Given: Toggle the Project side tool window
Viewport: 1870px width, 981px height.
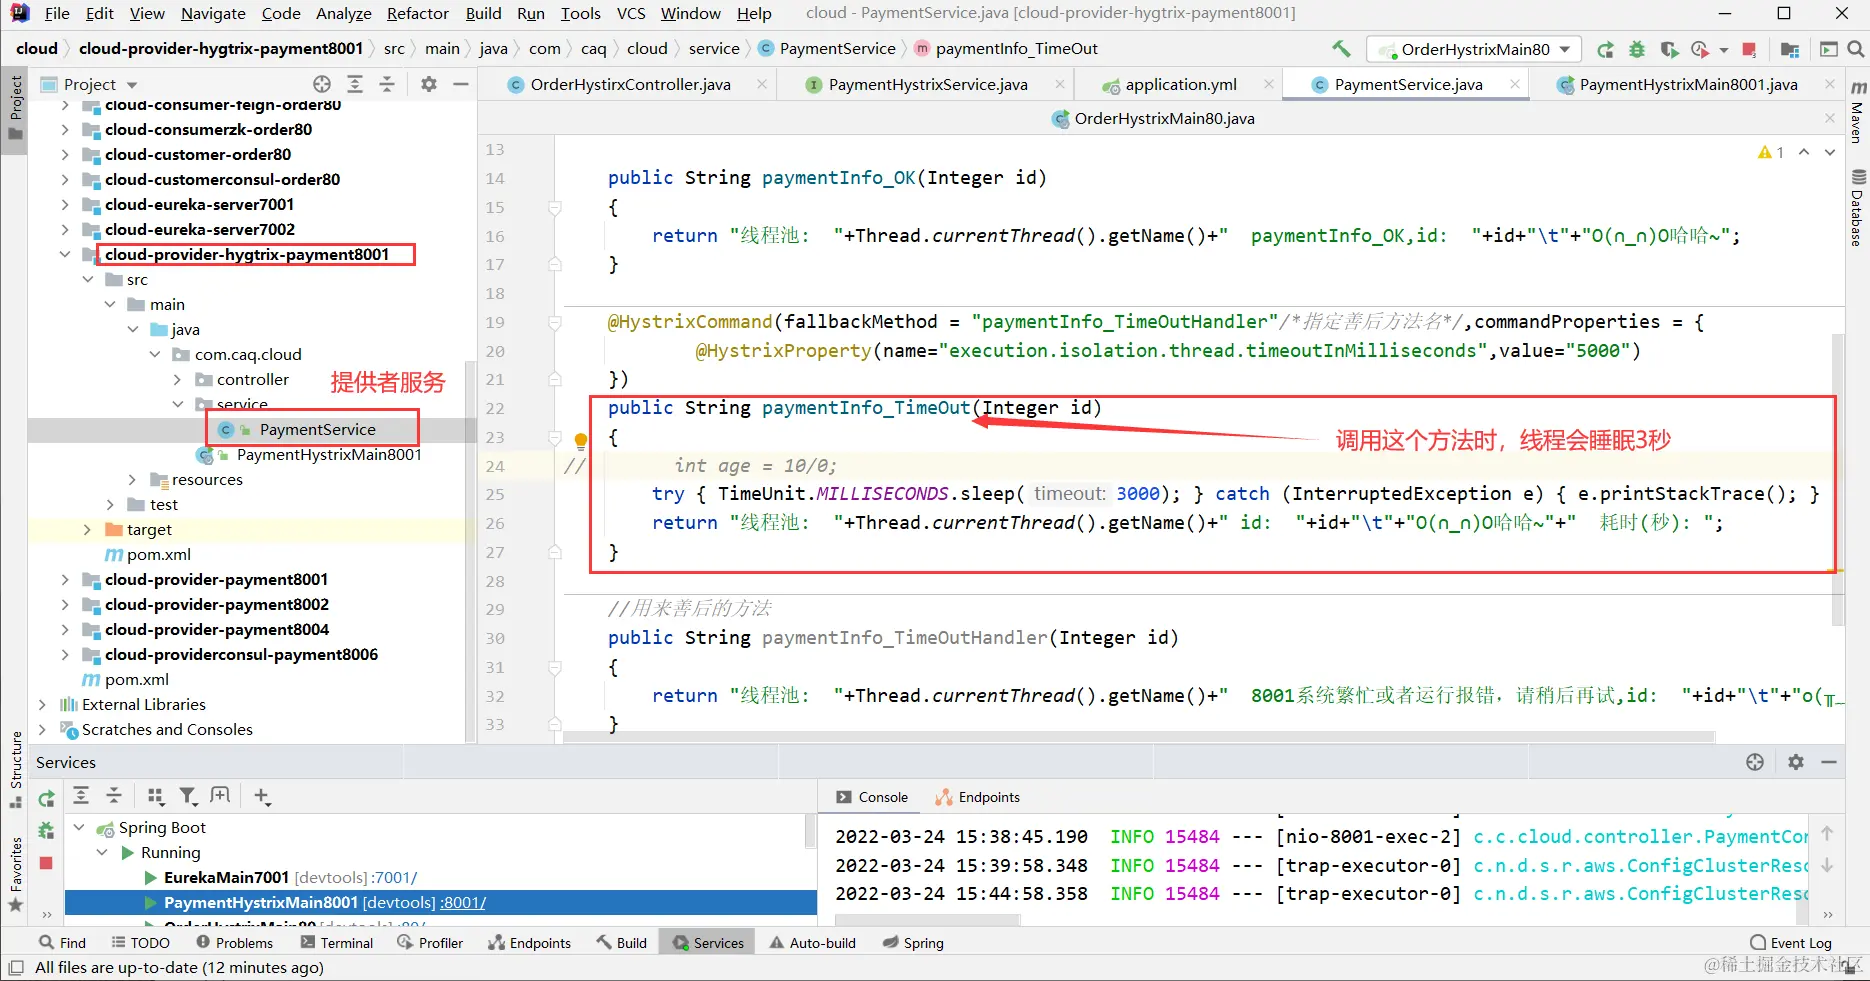Looking at the screenshot, I should point(16,108).
